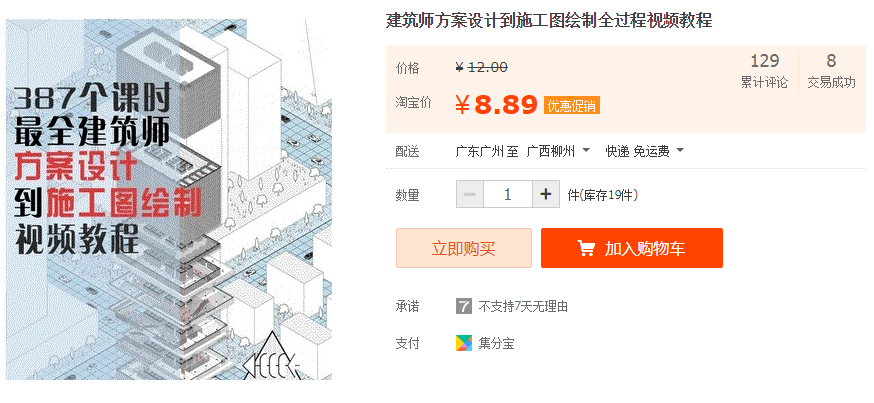874x403 pixels.
Task: Click the crossed-out ¥12.00 original price
Action: [482, 68]
